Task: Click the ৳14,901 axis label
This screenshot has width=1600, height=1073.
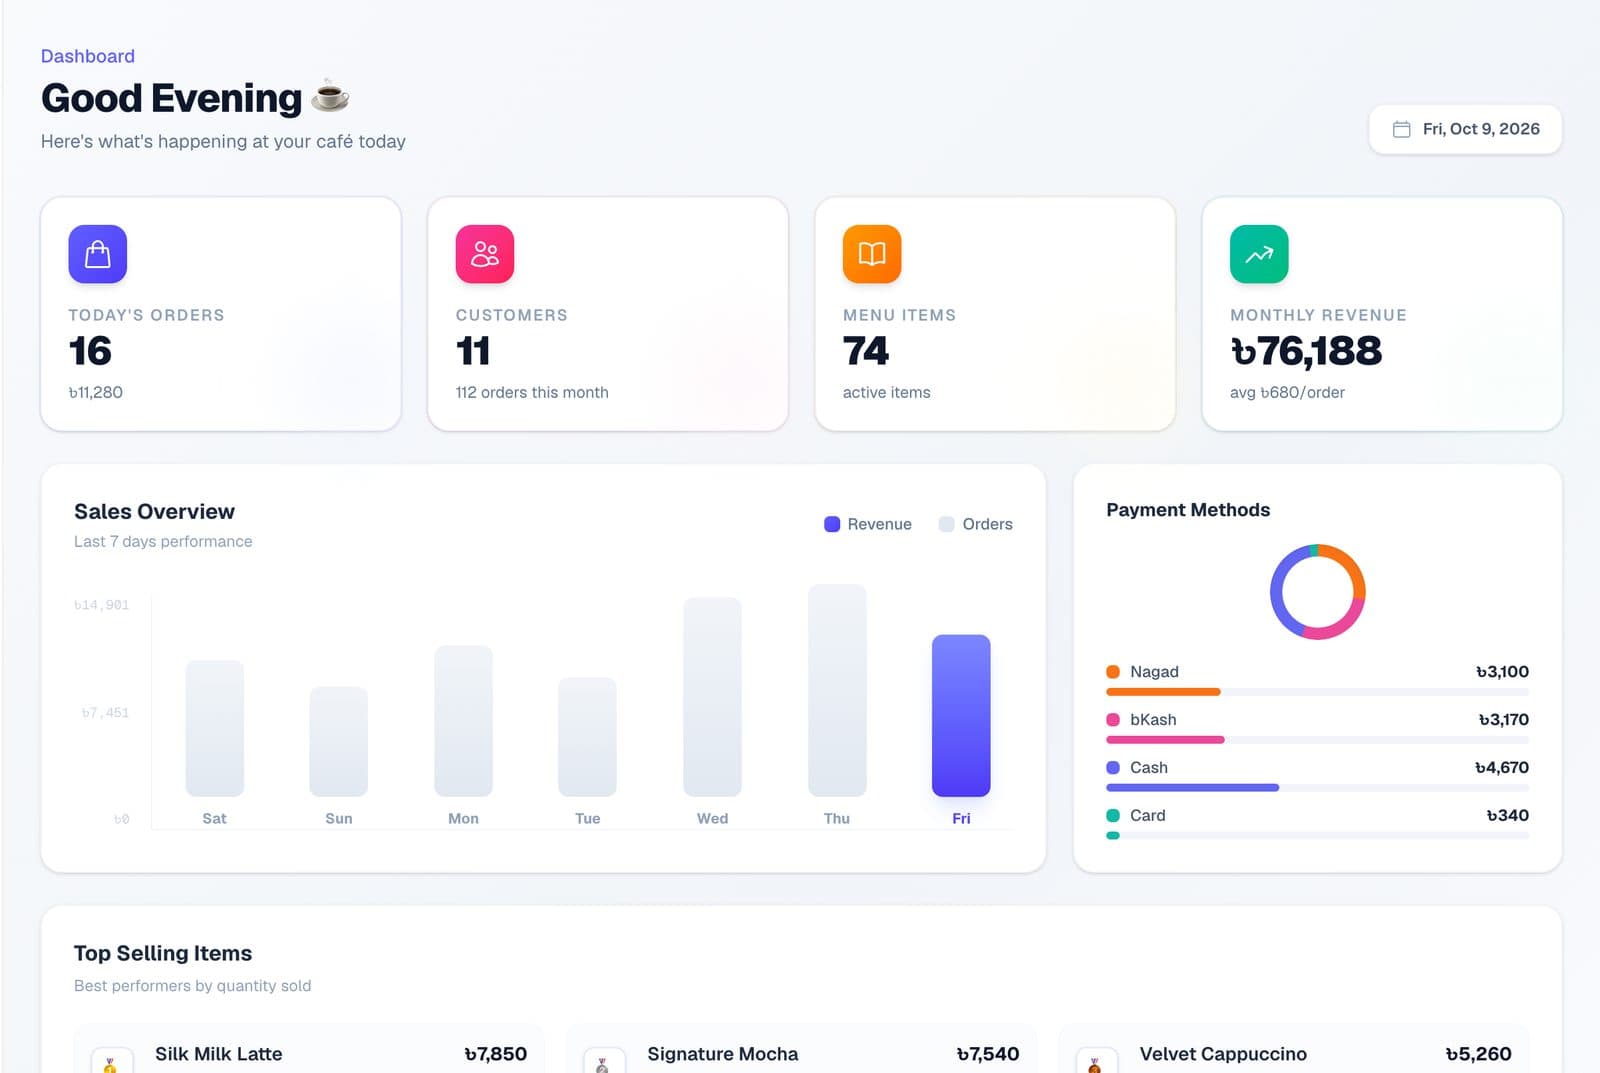Action: [x=102, y=605]
